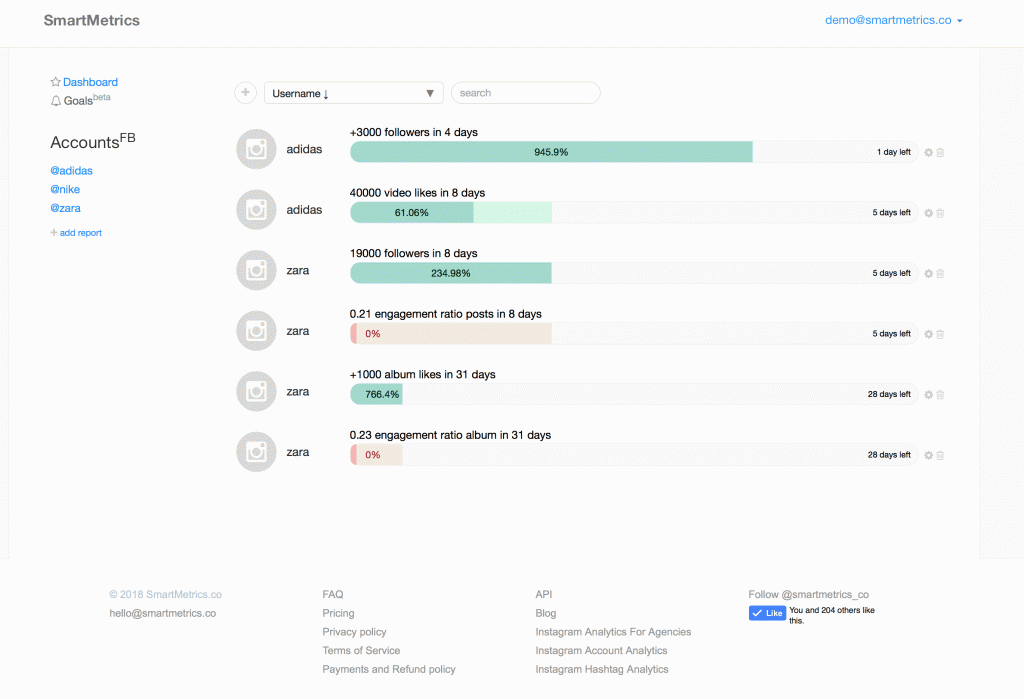Screen dimensions: 1024x699
Task: Click the add report link
Action: 76,233
